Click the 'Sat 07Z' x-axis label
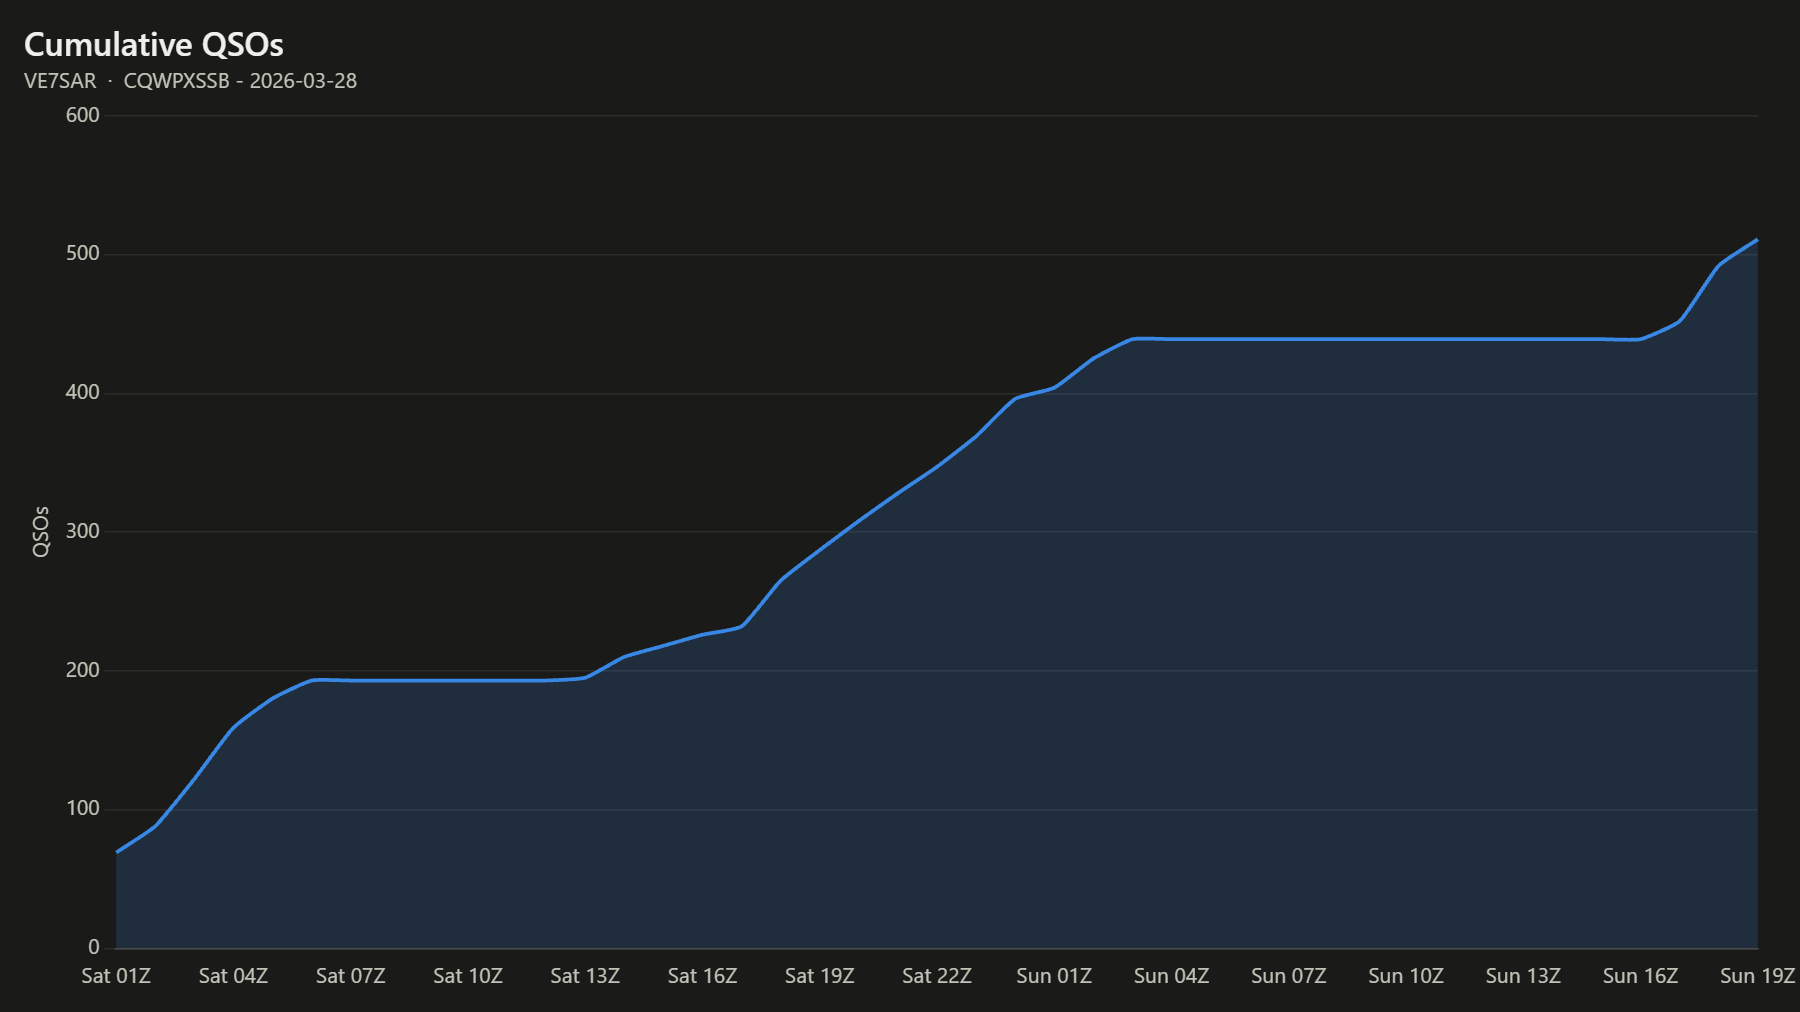Viewport: 1800px width, 1012px height. [x=351, y=976]
